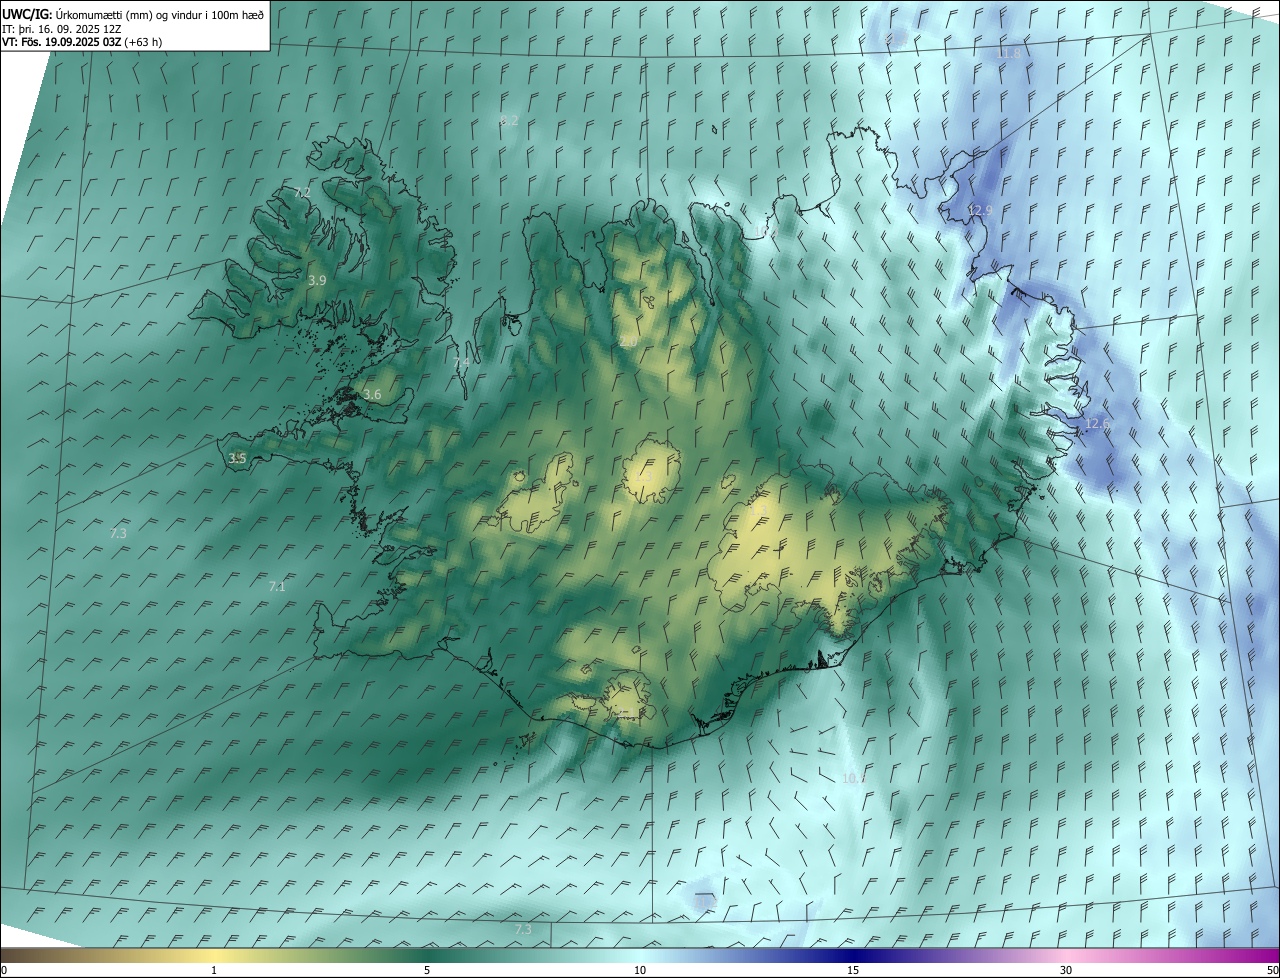Click the color scale tick label 1
The image size is (1280, 978).
pos(214,970)
